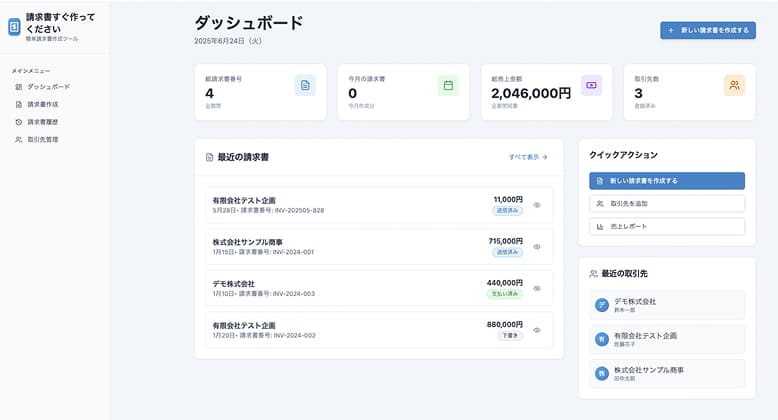
Task: Open ダッシュボード in the sidebar menu
Action: [x=48, y=87]
